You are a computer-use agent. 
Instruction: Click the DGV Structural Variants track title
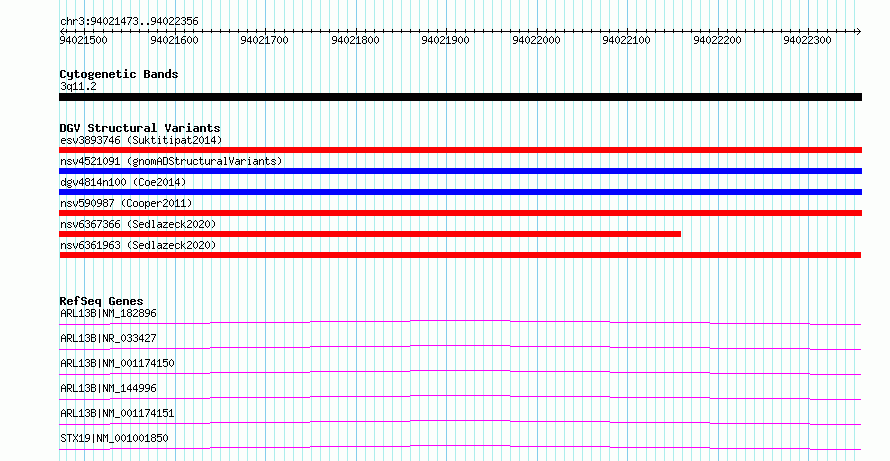pos(140,128)
